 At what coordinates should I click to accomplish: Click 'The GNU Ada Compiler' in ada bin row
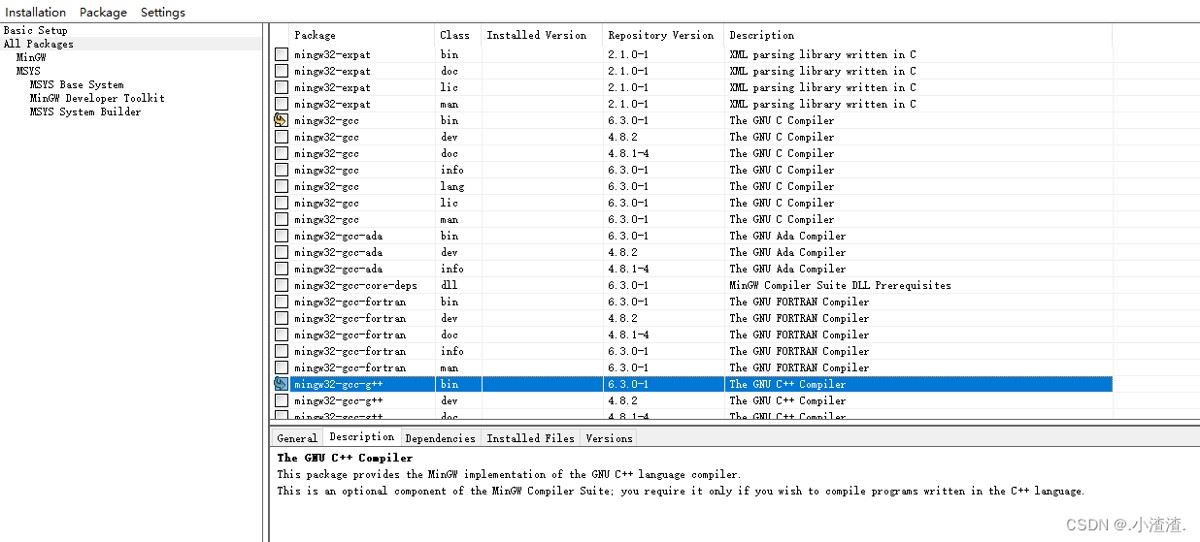(x=787, y=236)
